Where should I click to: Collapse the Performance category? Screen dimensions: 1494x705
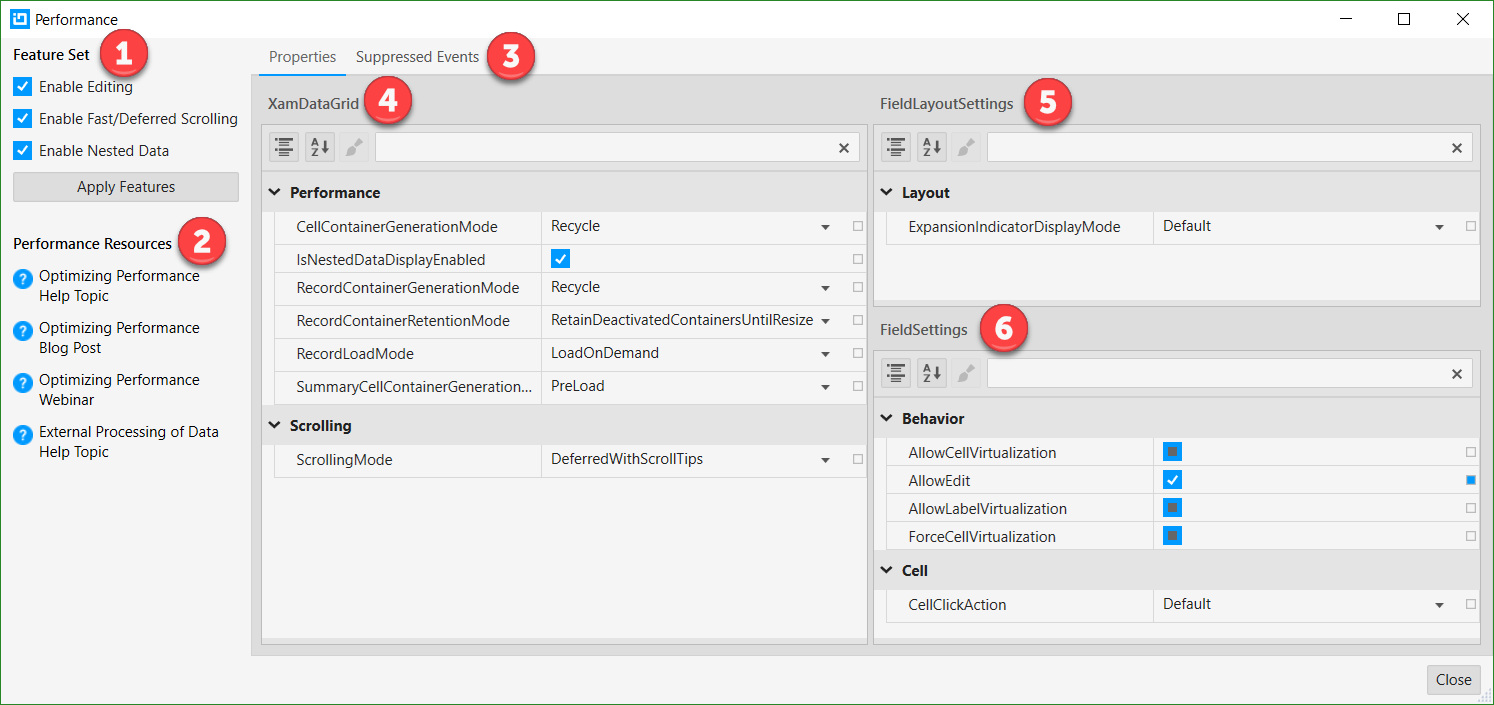[275, 192]
